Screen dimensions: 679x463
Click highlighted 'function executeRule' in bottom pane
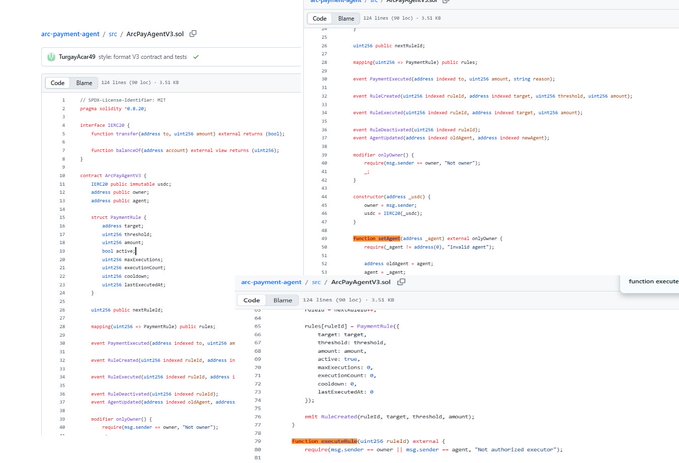pyautogui.click(x=324, y=441)
